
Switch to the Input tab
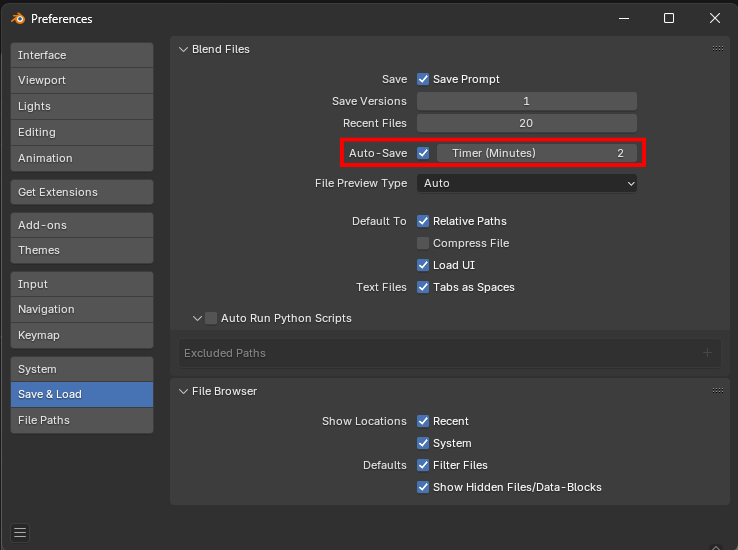pyautogui.click(x=82, y=284)
